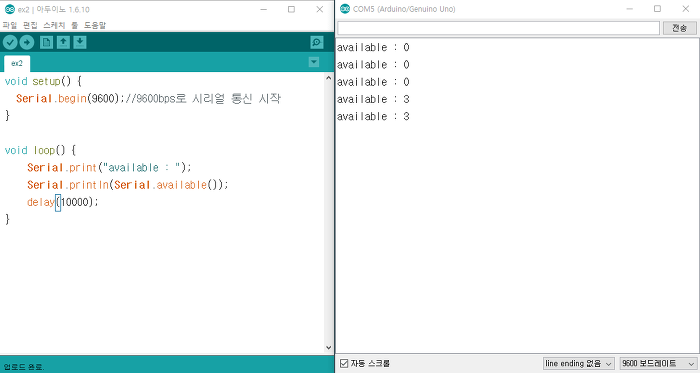Click the editor scrollbar up arrow

click(329, 78)
